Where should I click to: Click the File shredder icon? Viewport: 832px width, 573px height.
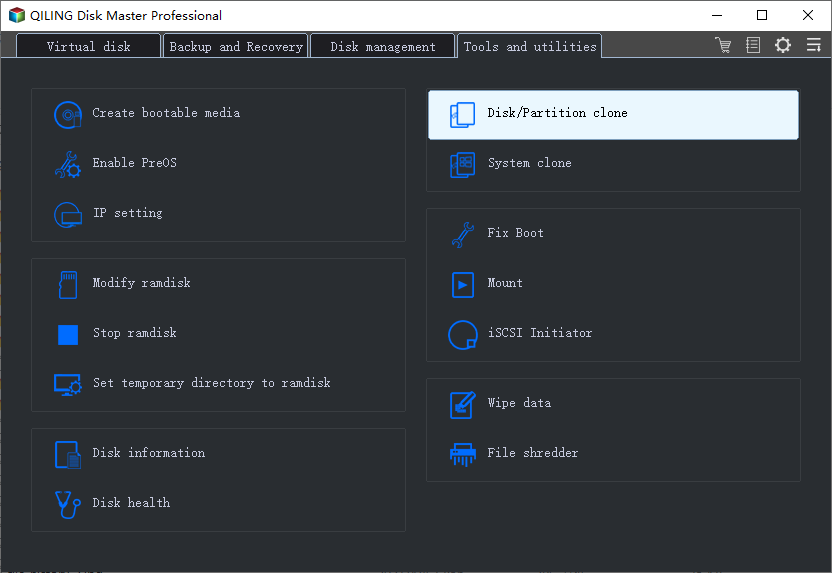pos(463,455)
